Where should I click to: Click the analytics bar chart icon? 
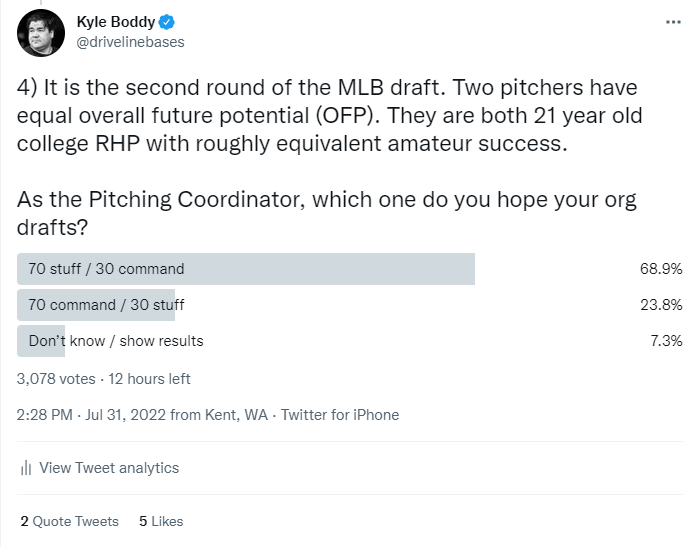[x=26, y=468]
